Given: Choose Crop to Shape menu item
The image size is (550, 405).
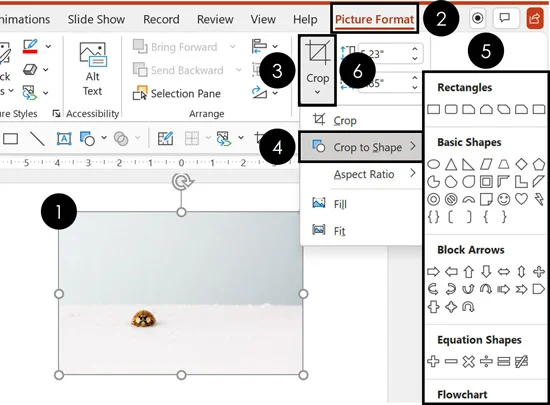Looking at the screenshot, I should coord(361,147).
